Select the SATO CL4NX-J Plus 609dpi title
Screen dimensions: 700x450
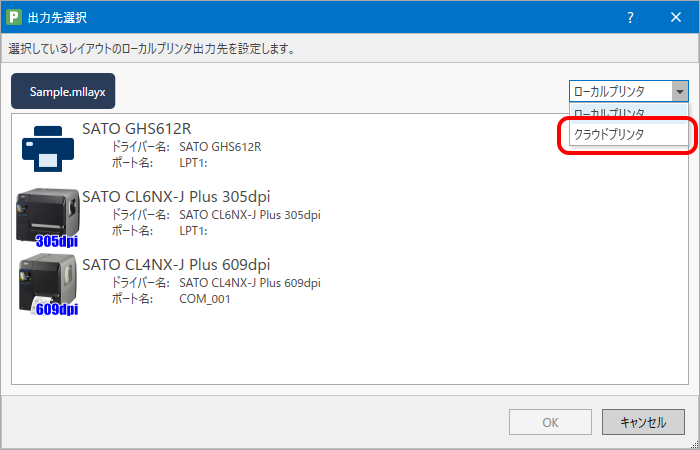tap(176, 264)
